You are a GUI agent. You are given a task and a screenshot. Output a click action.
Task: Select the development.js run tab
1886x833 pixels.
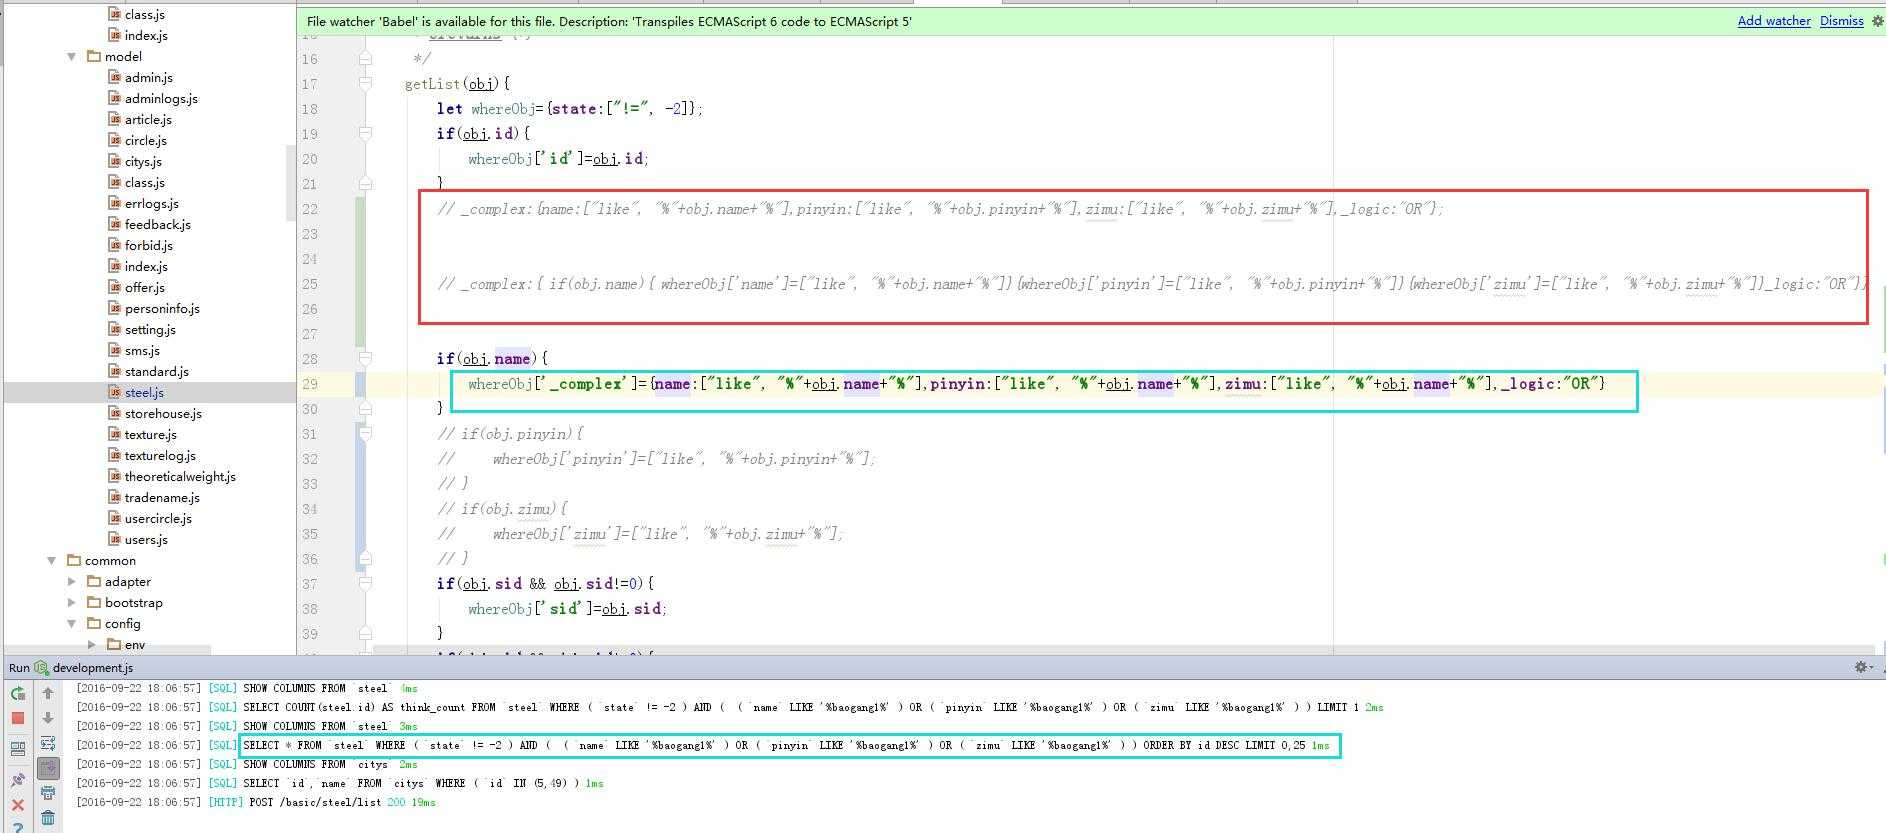[x=93, y=667]
